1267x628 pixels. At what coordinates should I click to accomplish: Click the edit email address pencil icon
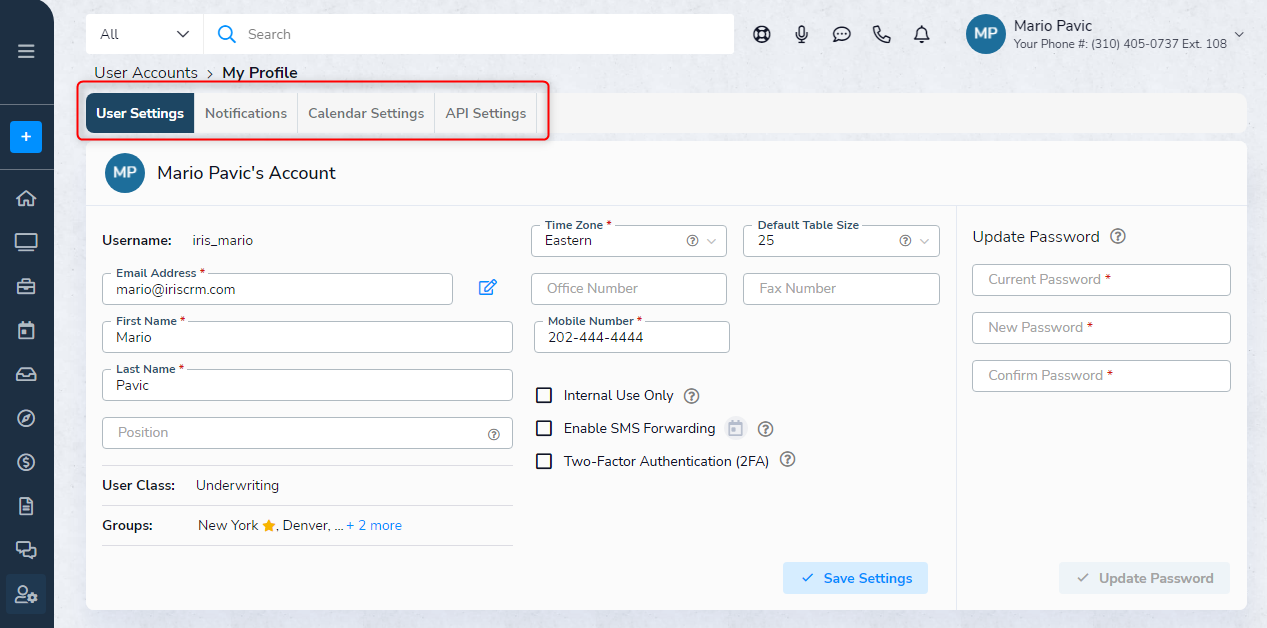(x=487, y=288)
